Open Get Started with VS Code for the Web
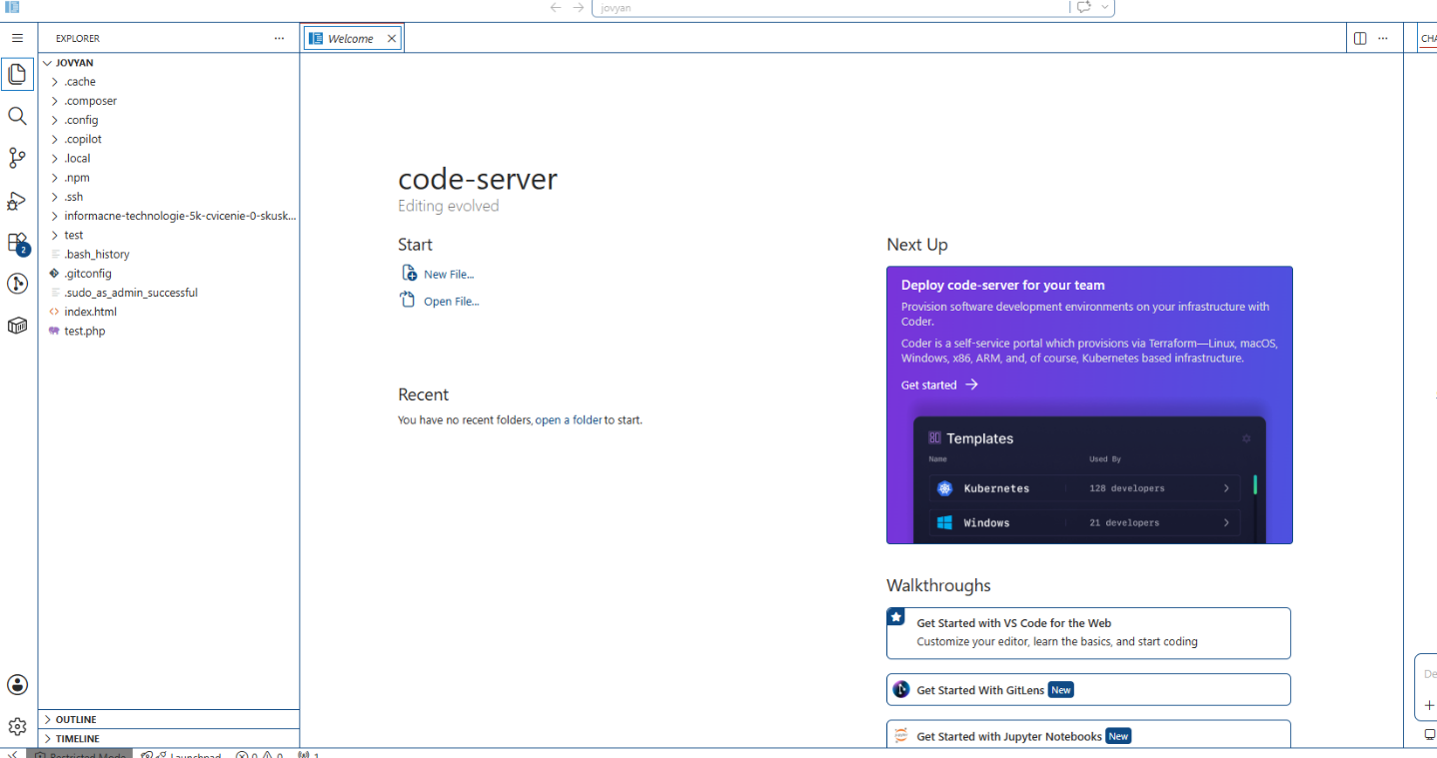The image size is (1437, 758). pyautogui.click(x=1088, y=633)
